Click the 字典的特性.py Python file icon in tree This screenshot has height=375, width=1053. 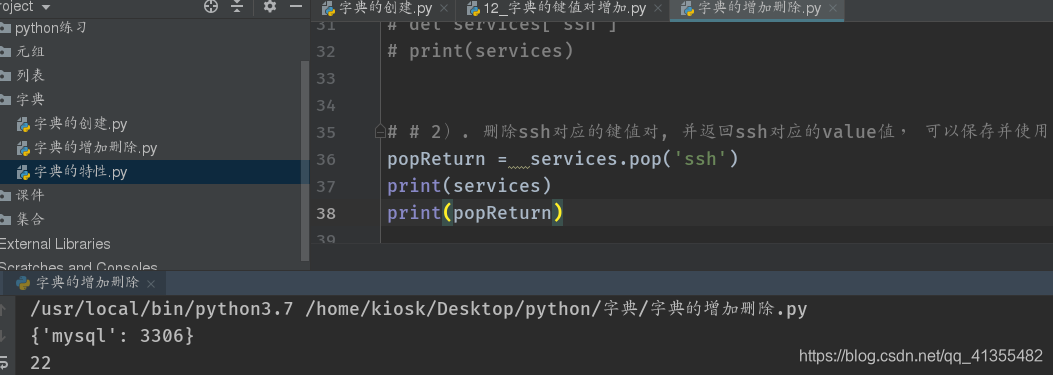coord(24,173)
